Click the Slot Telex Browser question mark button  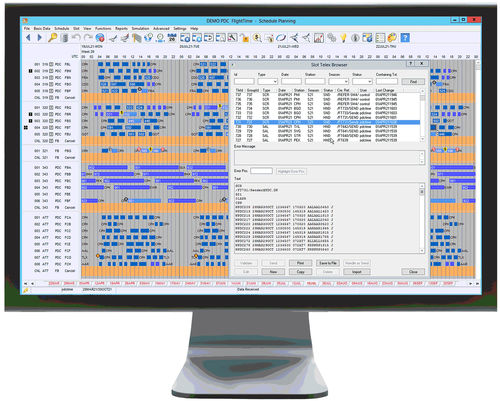[411, 63]
